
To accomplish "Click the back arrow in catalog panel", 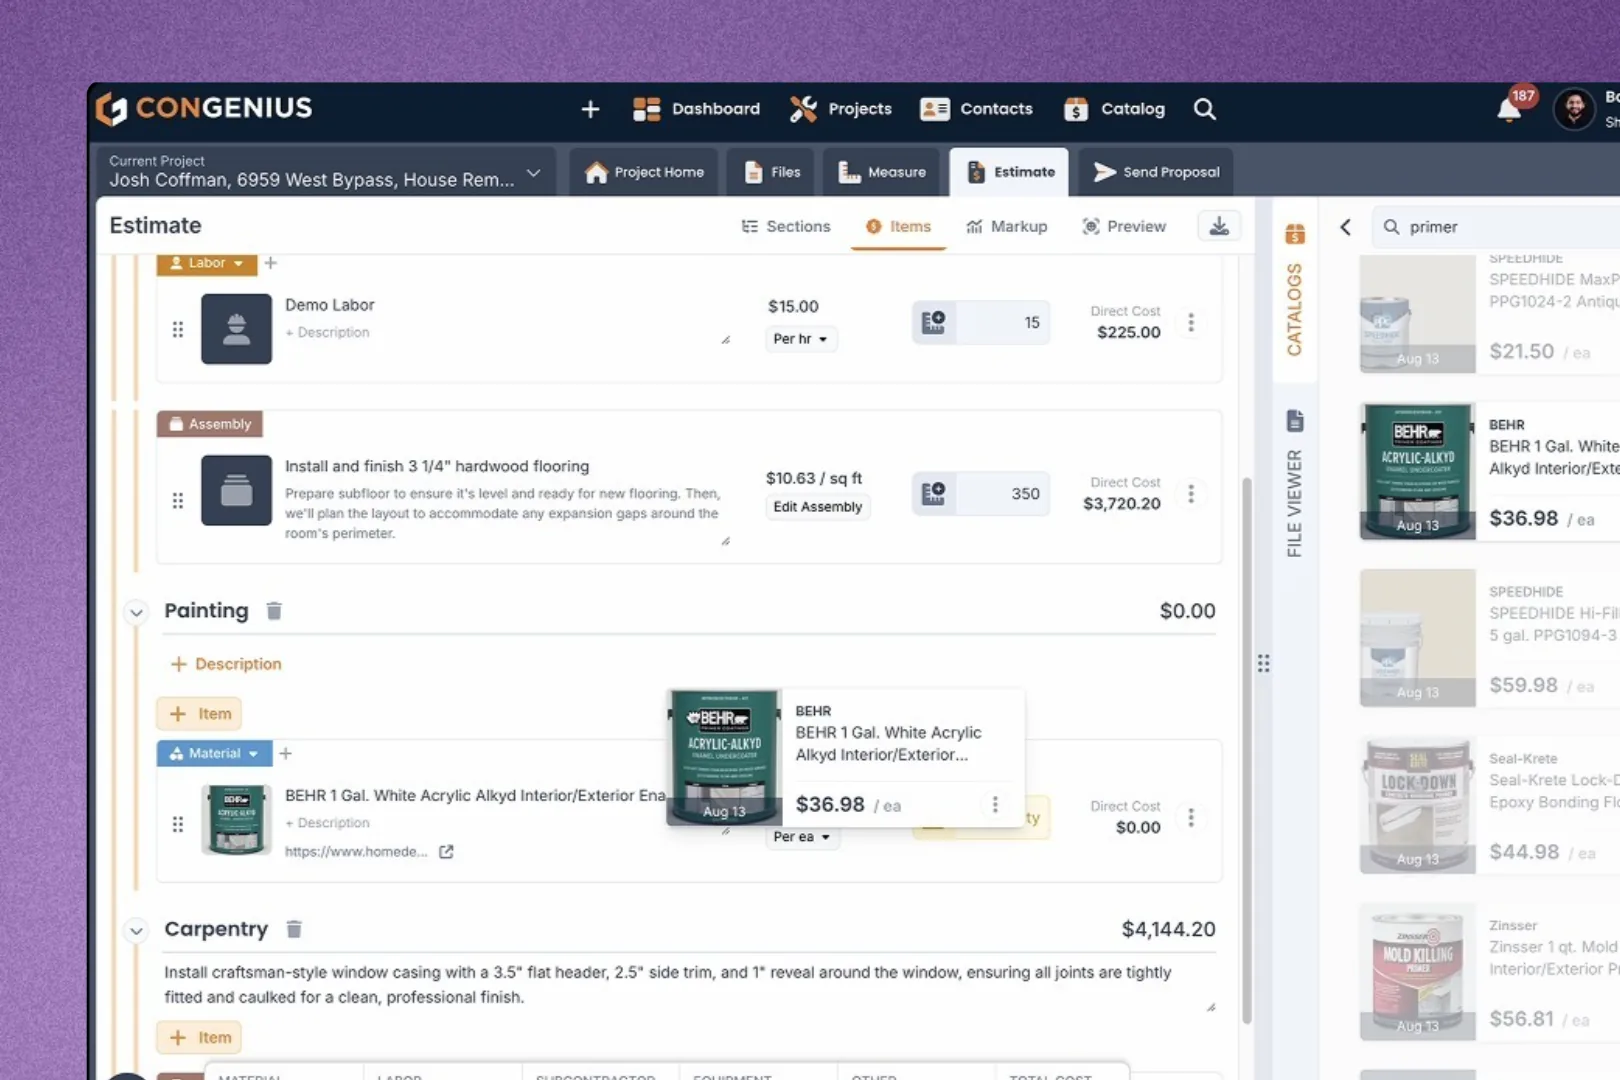I will (x=1346, y=227).
